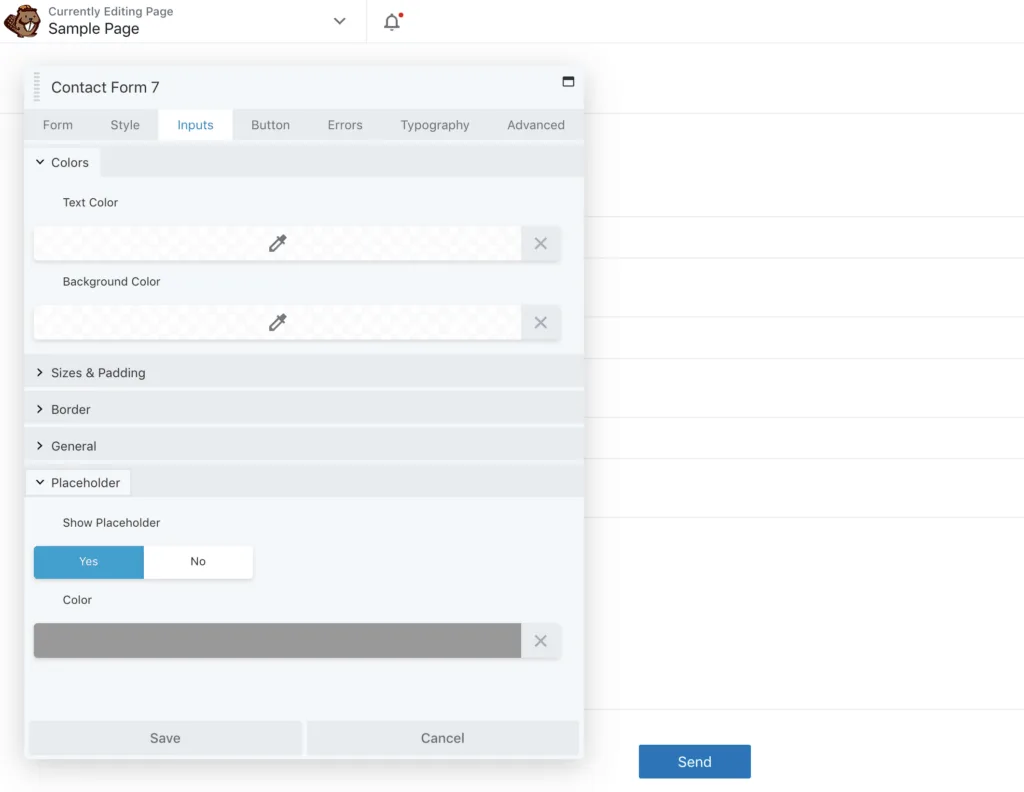The image size is (1024, 792).
Task: Open the Button tab
Action: coord(270,125)
